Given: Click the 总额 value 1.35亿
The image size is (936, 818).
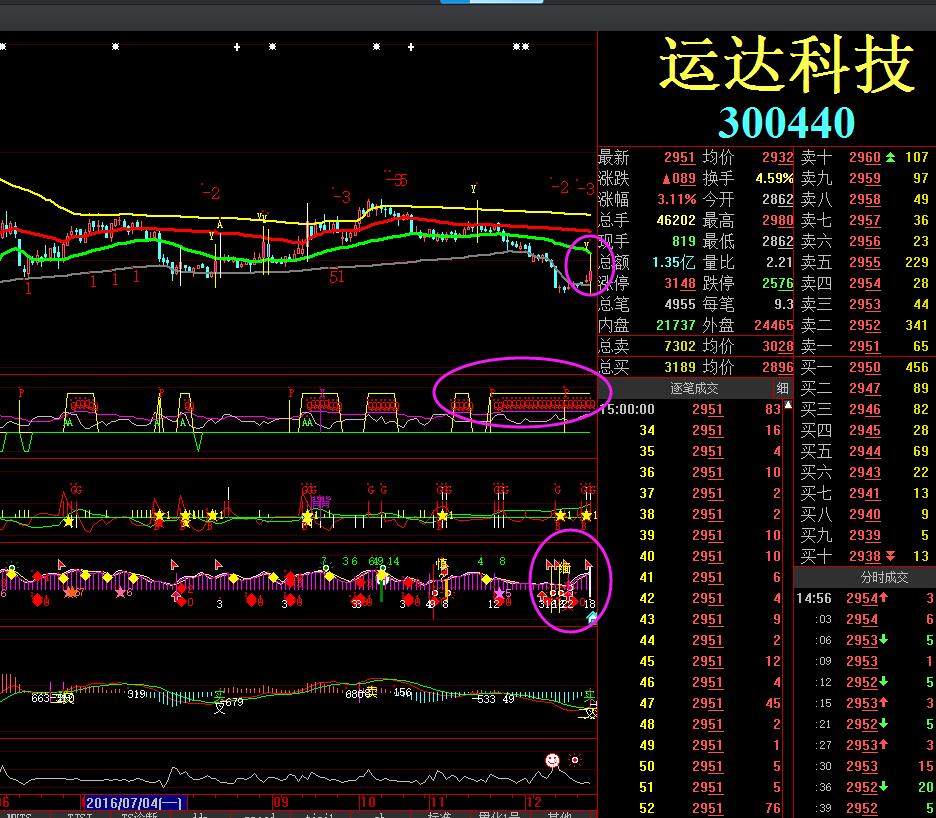Looking at the screenshot, I should (x=674, y=262).
